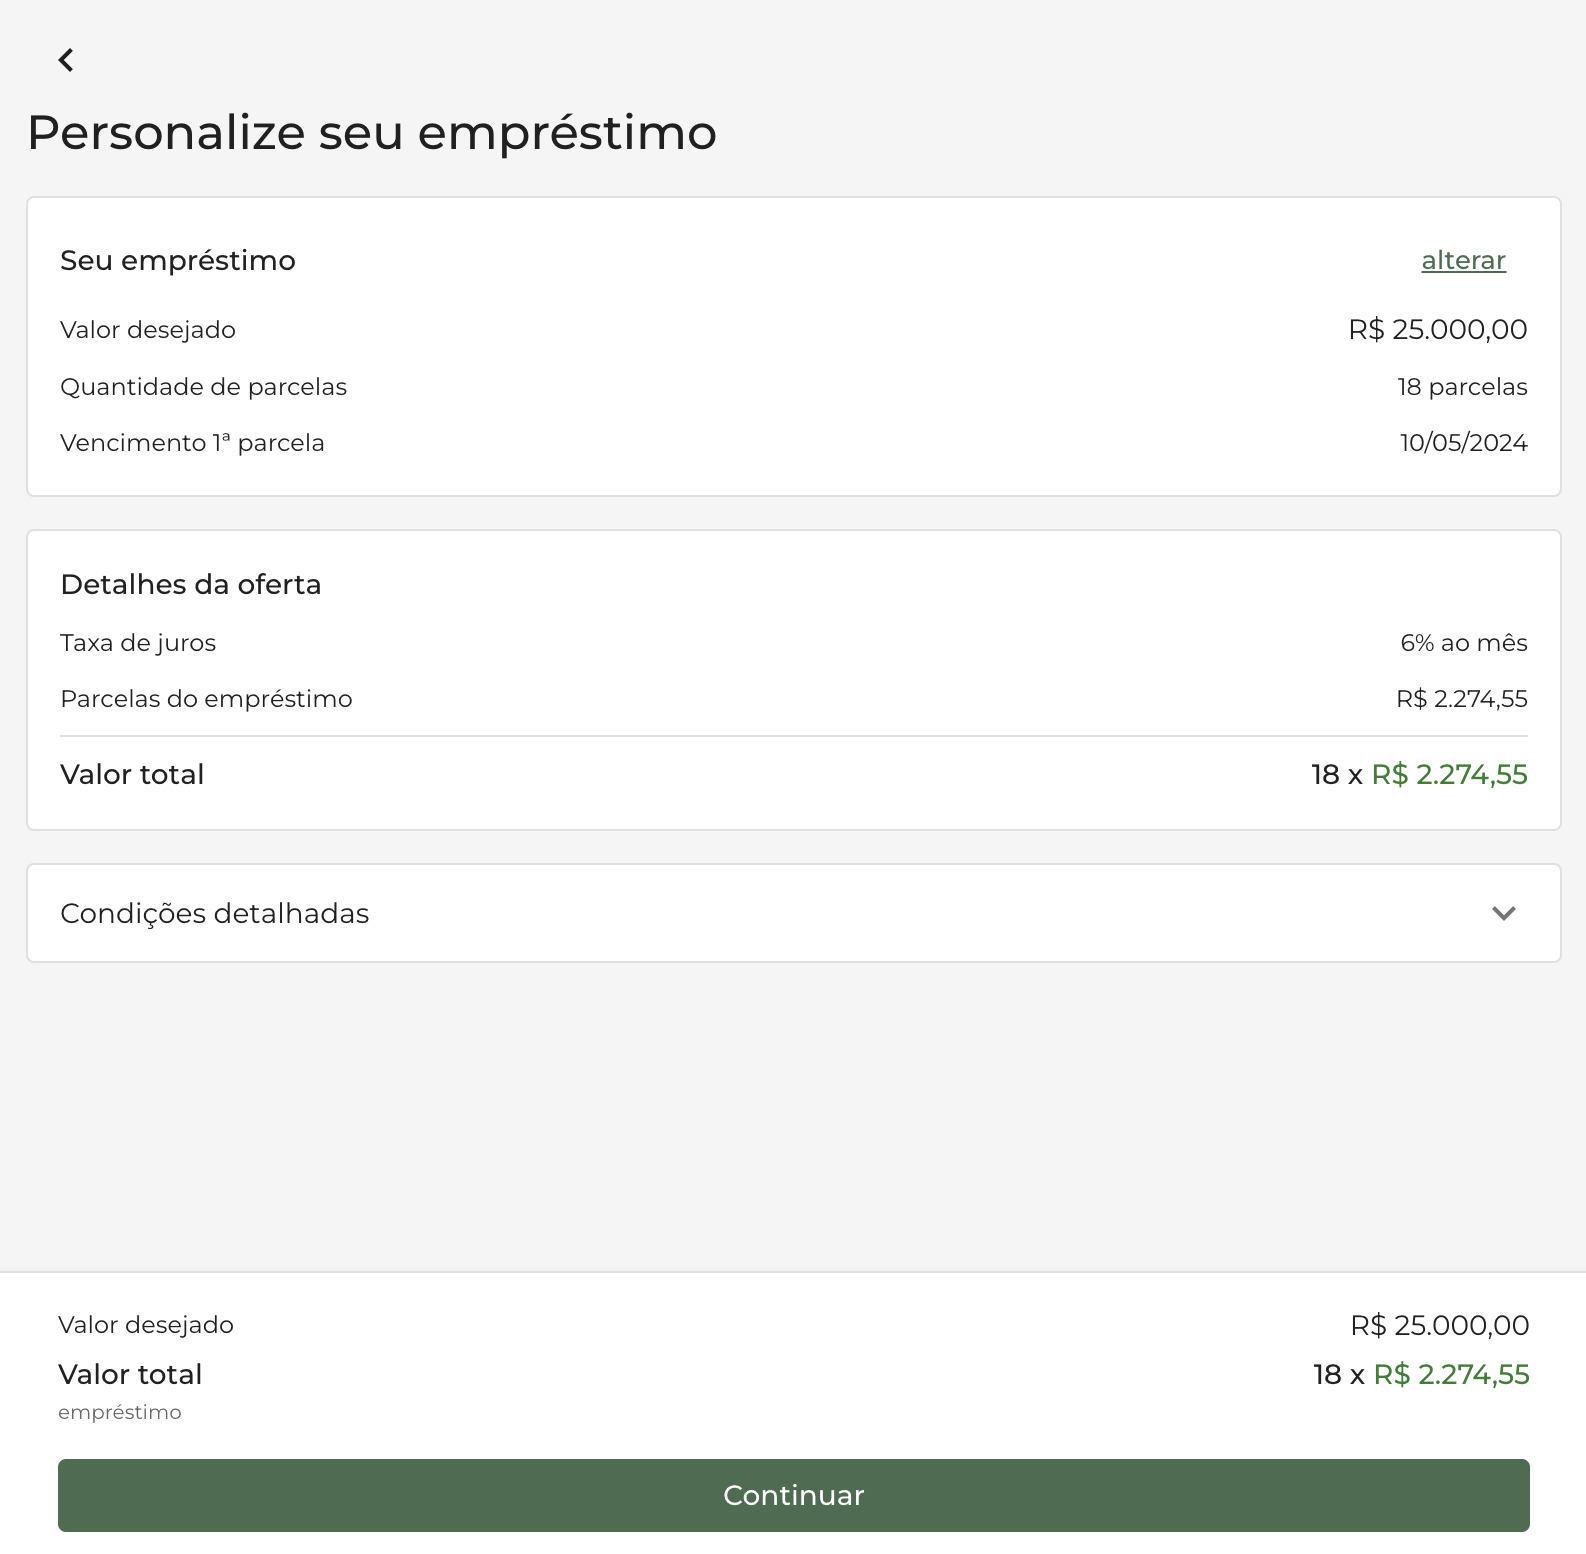Click the "Taxa de juros" label

pos(138,643)
